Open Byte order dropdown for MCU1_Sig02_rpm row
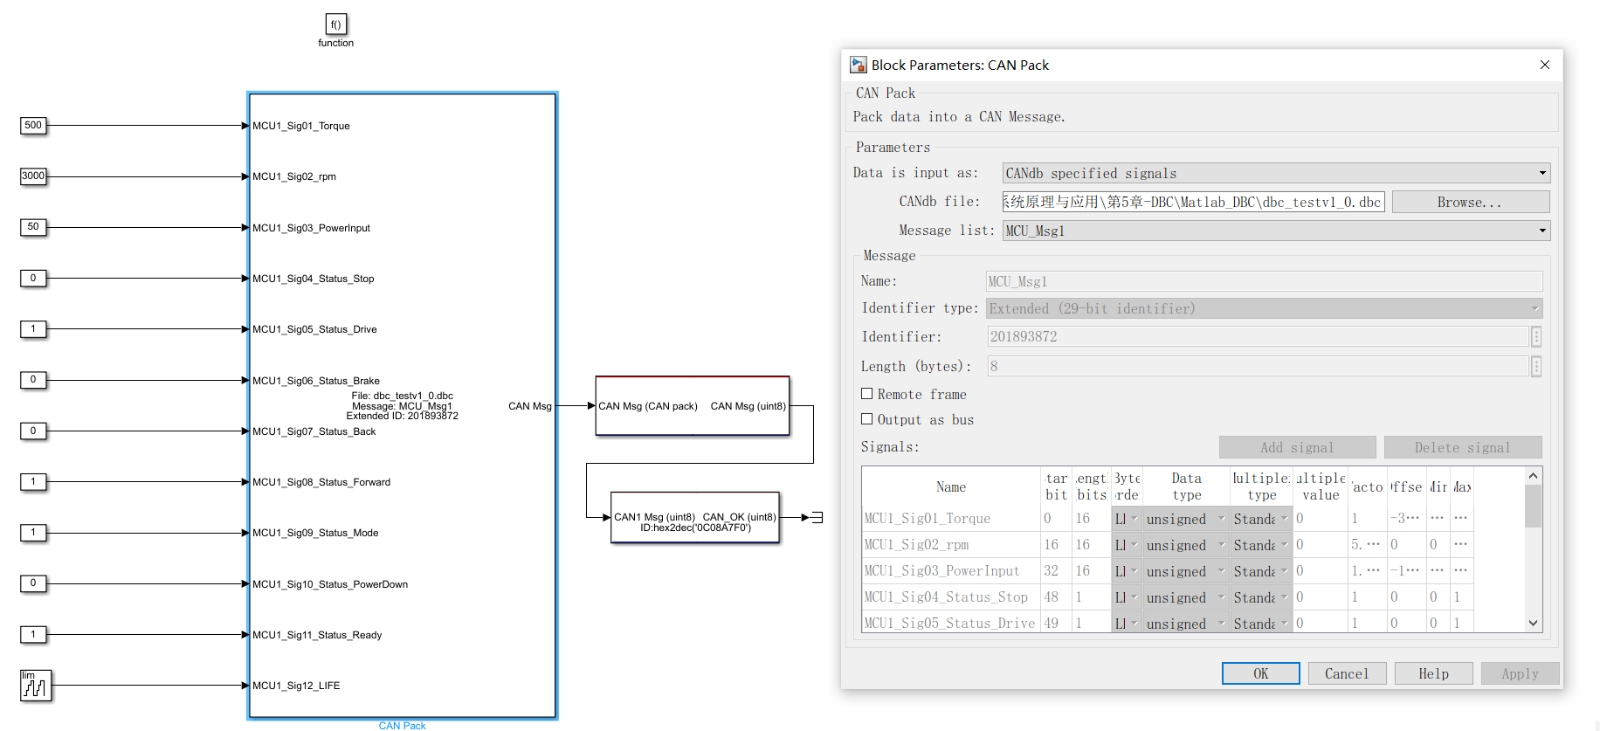This screenshot has width=1600, height=731. pos(1125,545)
